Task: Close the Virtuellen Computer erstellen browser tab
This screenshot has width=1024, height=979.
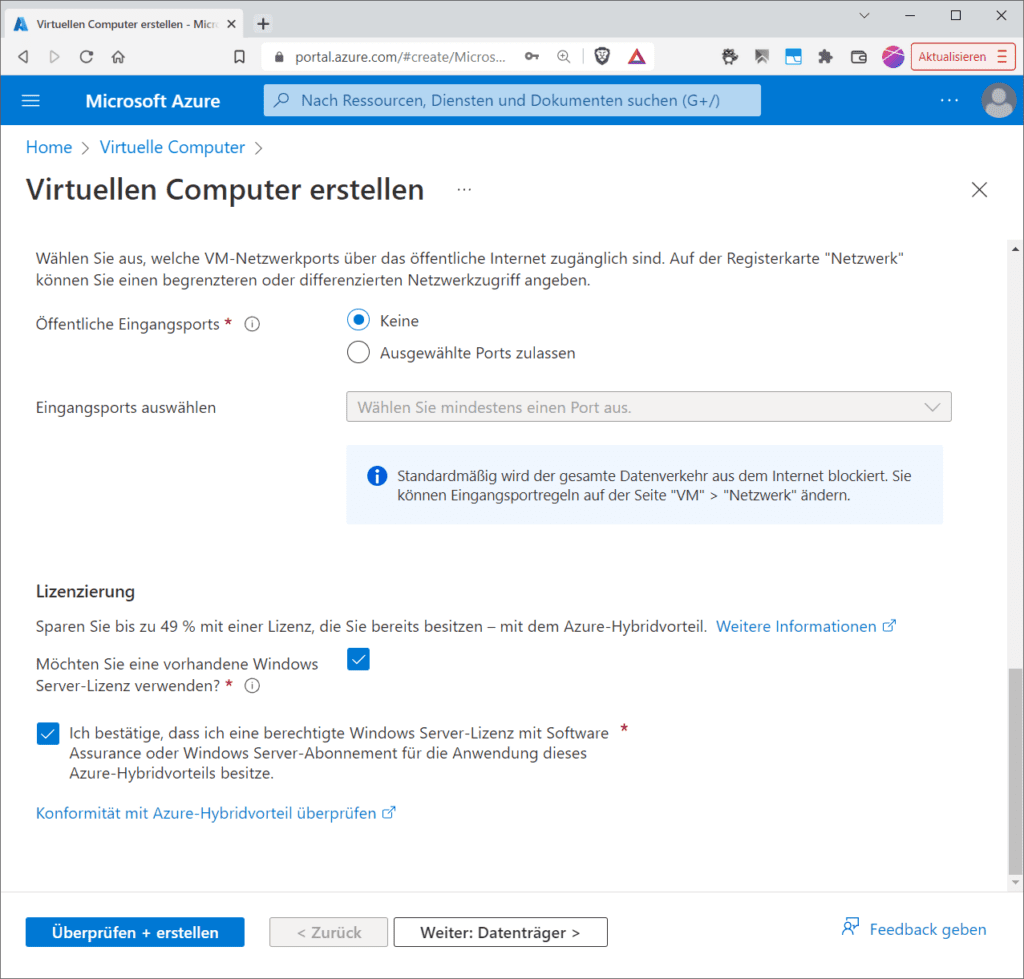Action: point(231,24)
